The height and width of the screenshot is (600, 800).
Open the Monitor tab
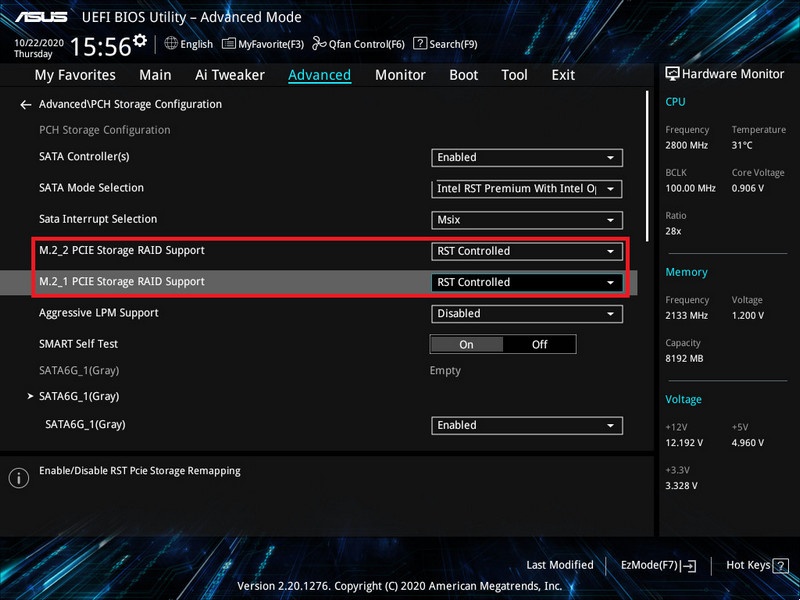(400, 75)
